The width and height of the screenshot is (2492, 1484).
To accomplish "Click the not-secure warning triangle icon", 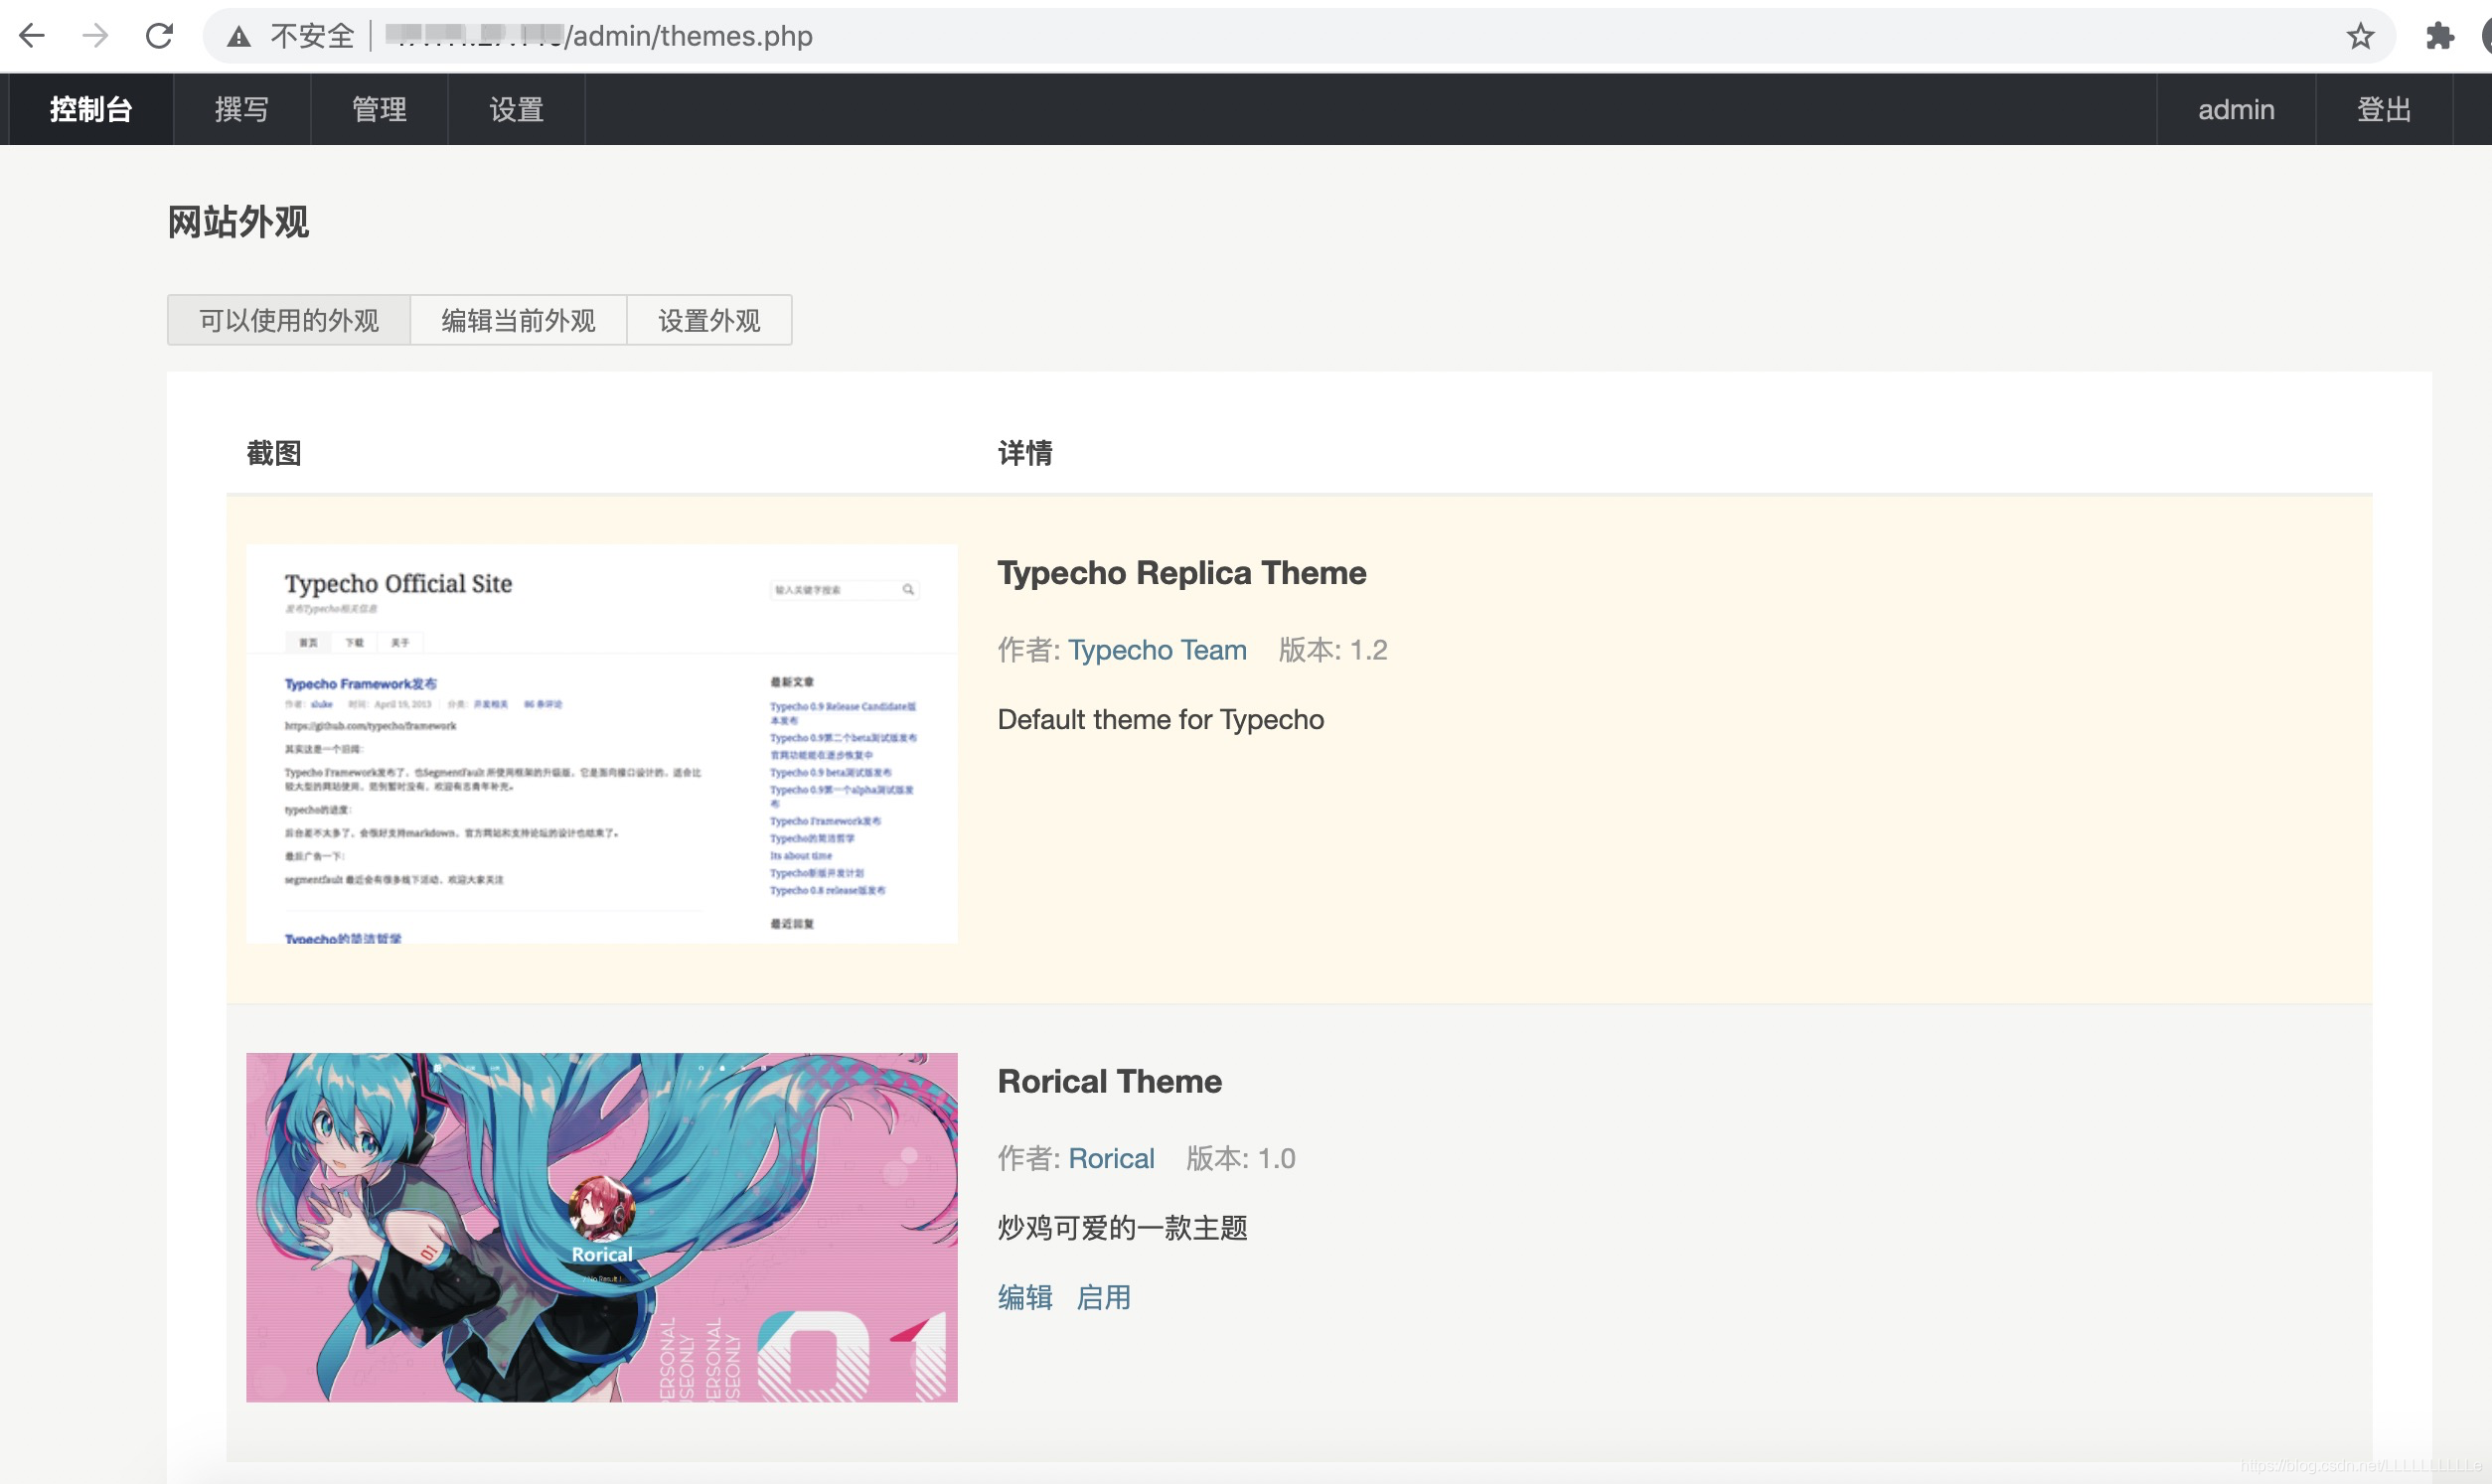I will 238,37.
